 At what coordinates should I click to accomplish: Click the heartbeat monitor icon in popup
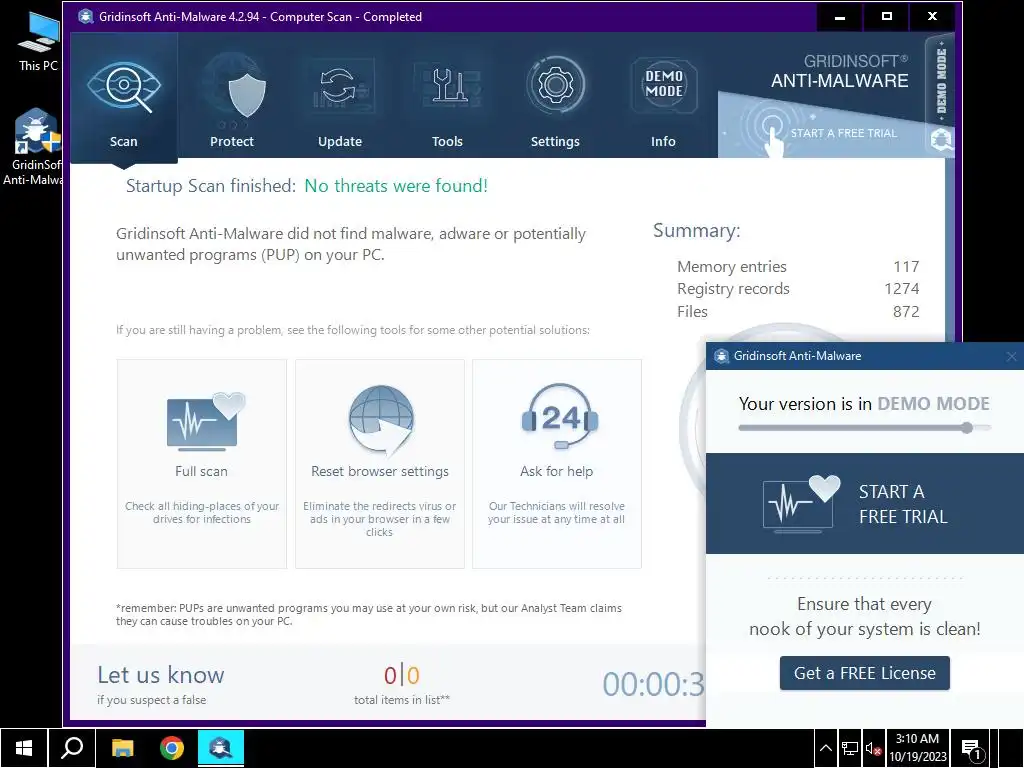coord(801,504)
